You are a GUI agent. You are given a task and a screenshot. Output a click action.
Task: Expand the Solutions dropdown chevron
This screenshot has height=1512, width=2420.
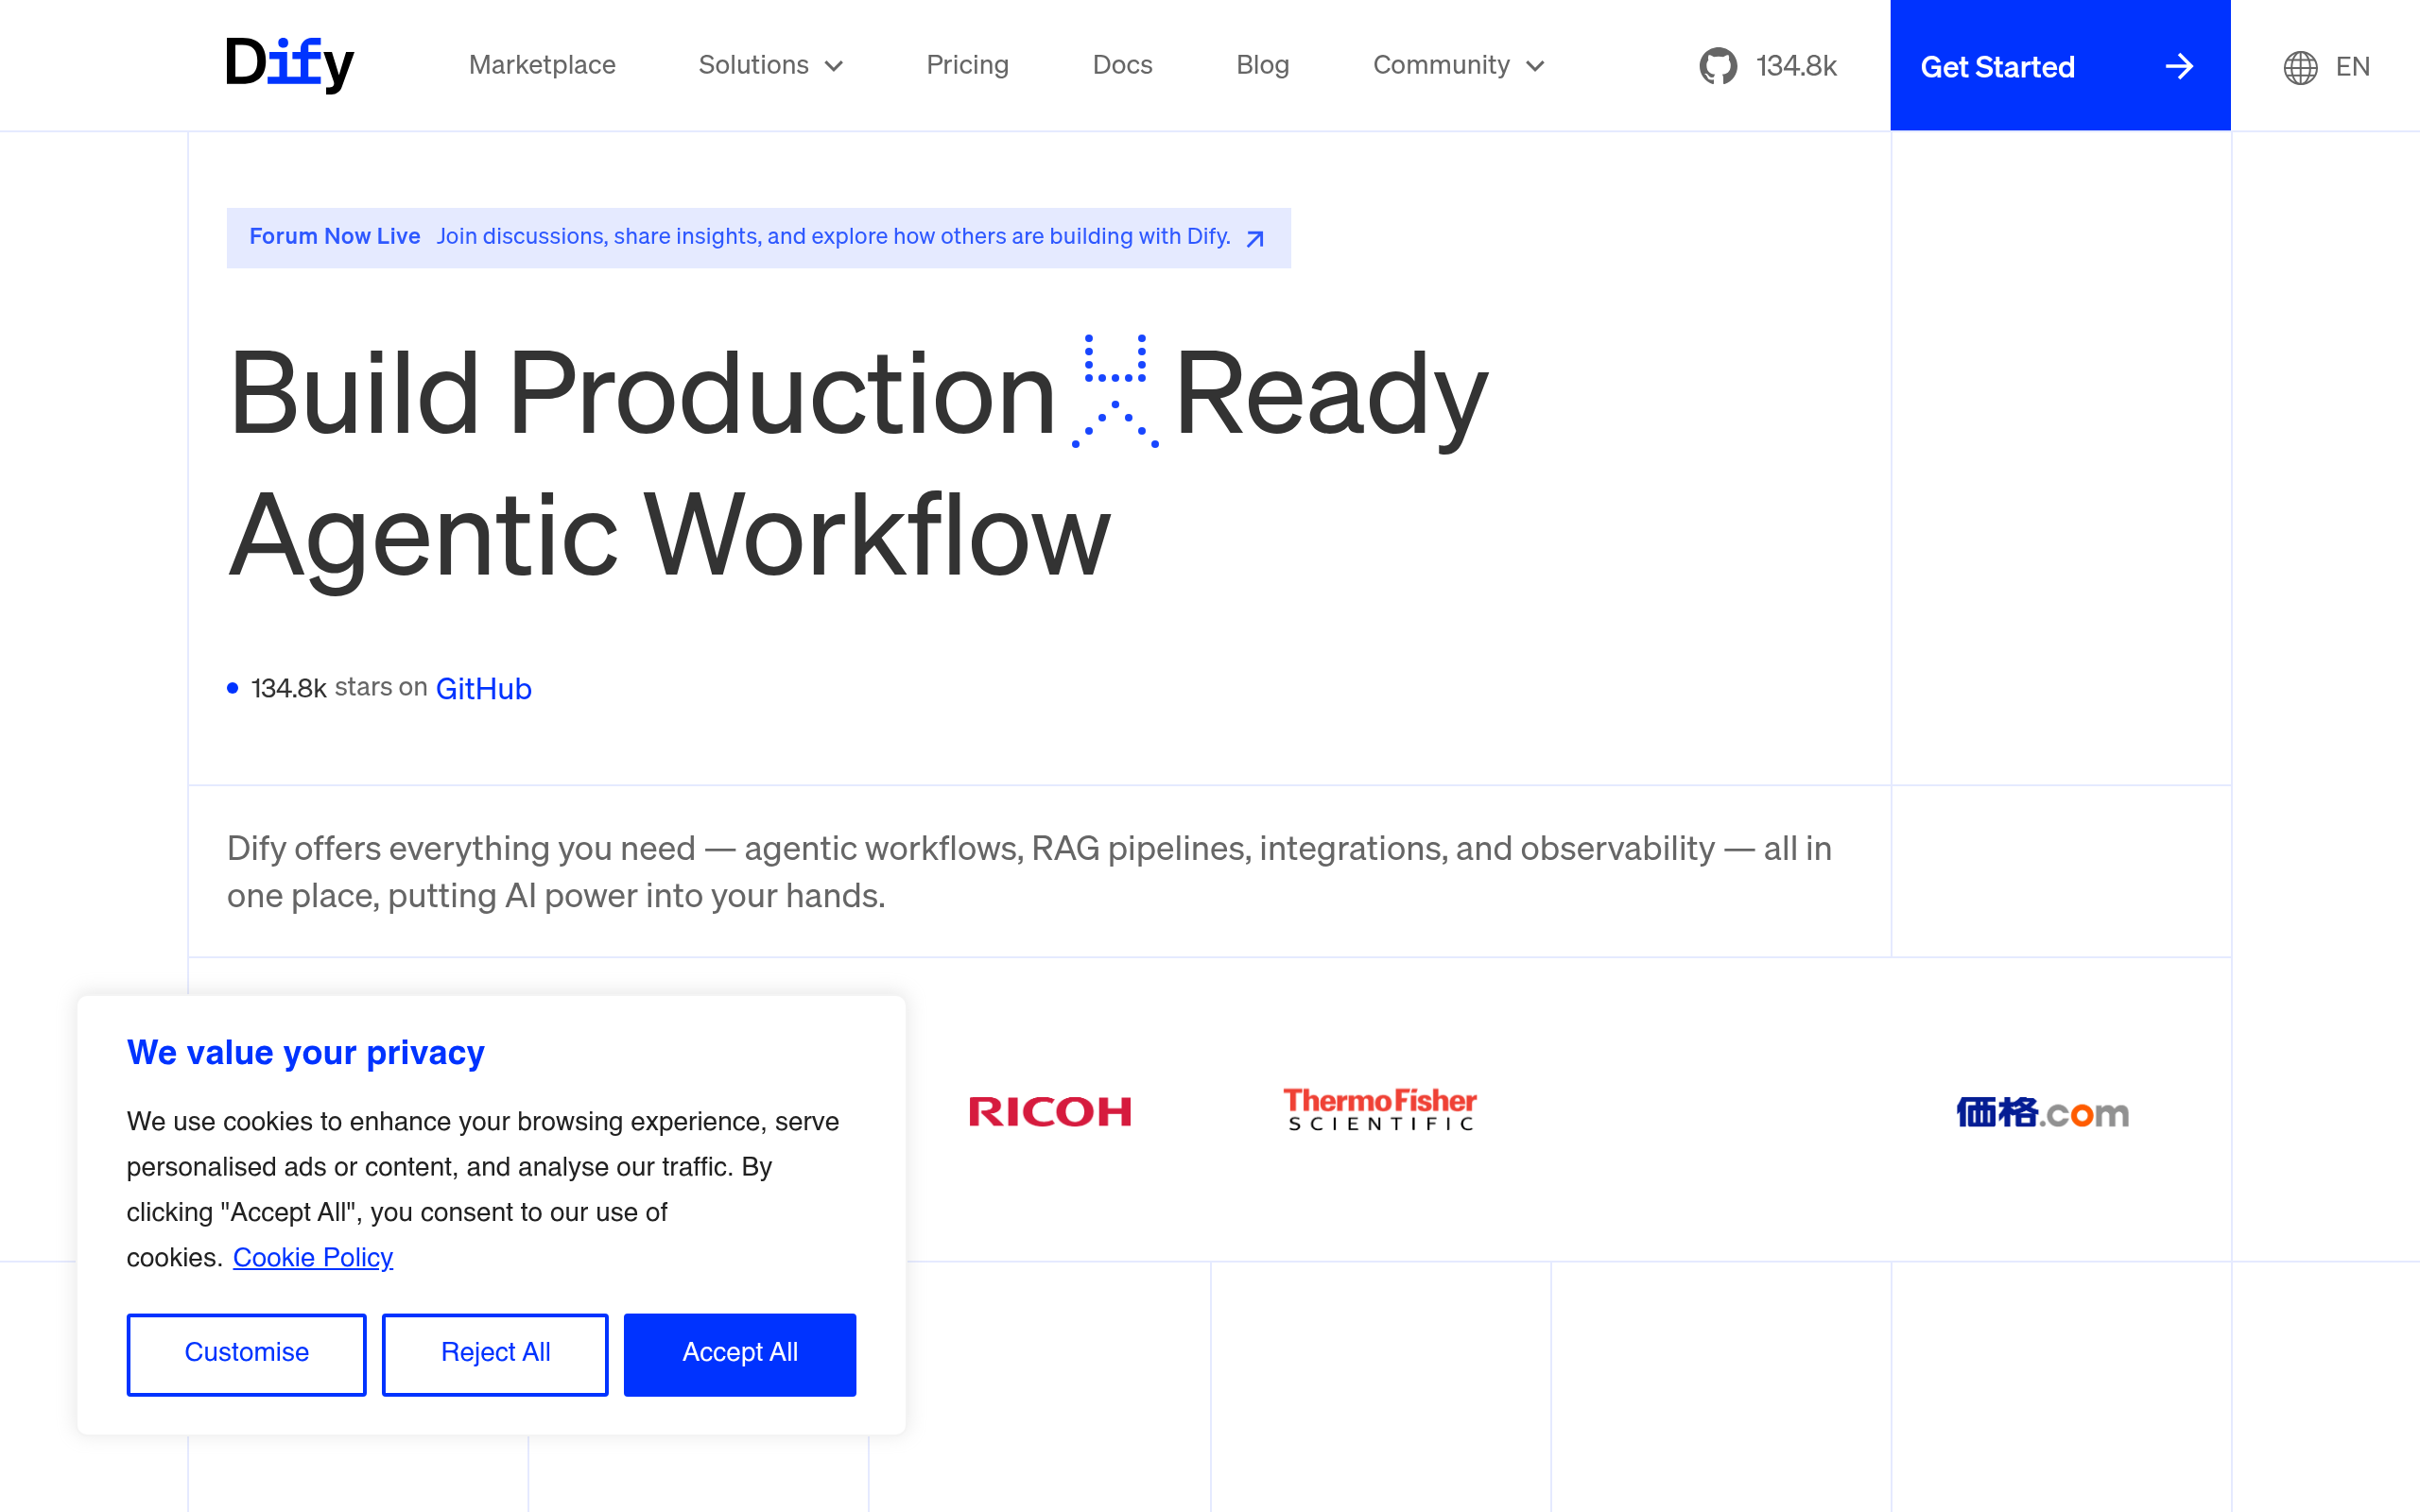click(x=834, y=66)
